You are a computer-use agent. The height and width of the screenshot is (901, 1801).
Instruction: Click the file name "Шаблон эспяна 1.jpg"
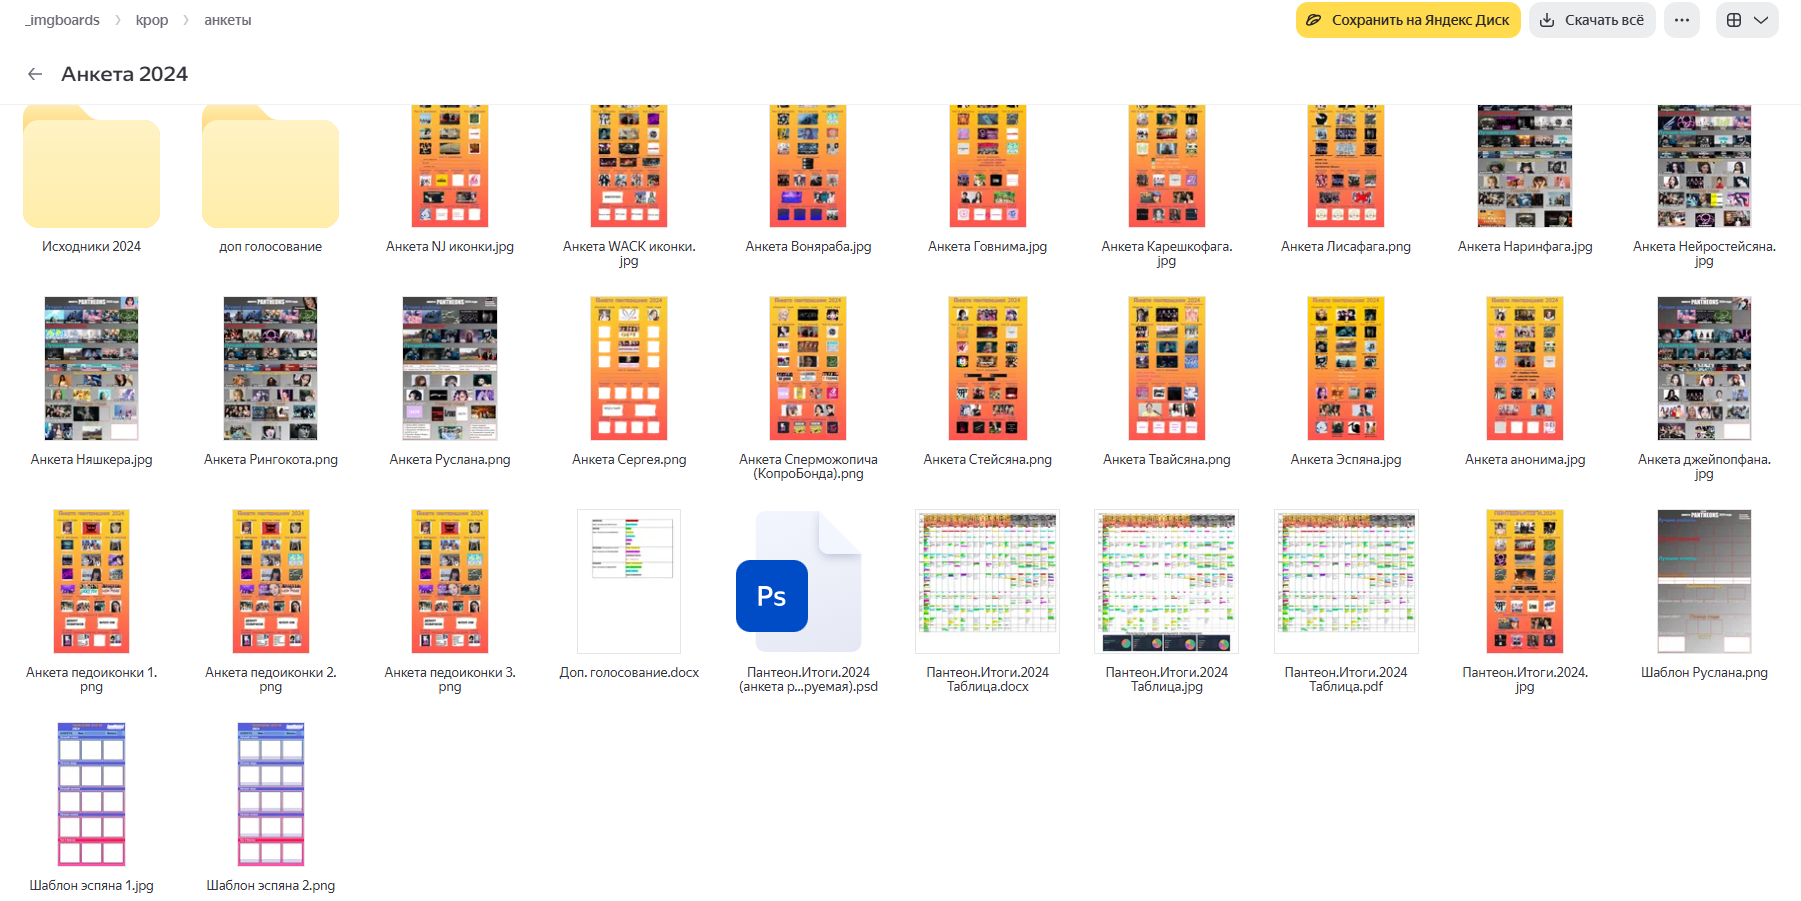click(91, 886)
